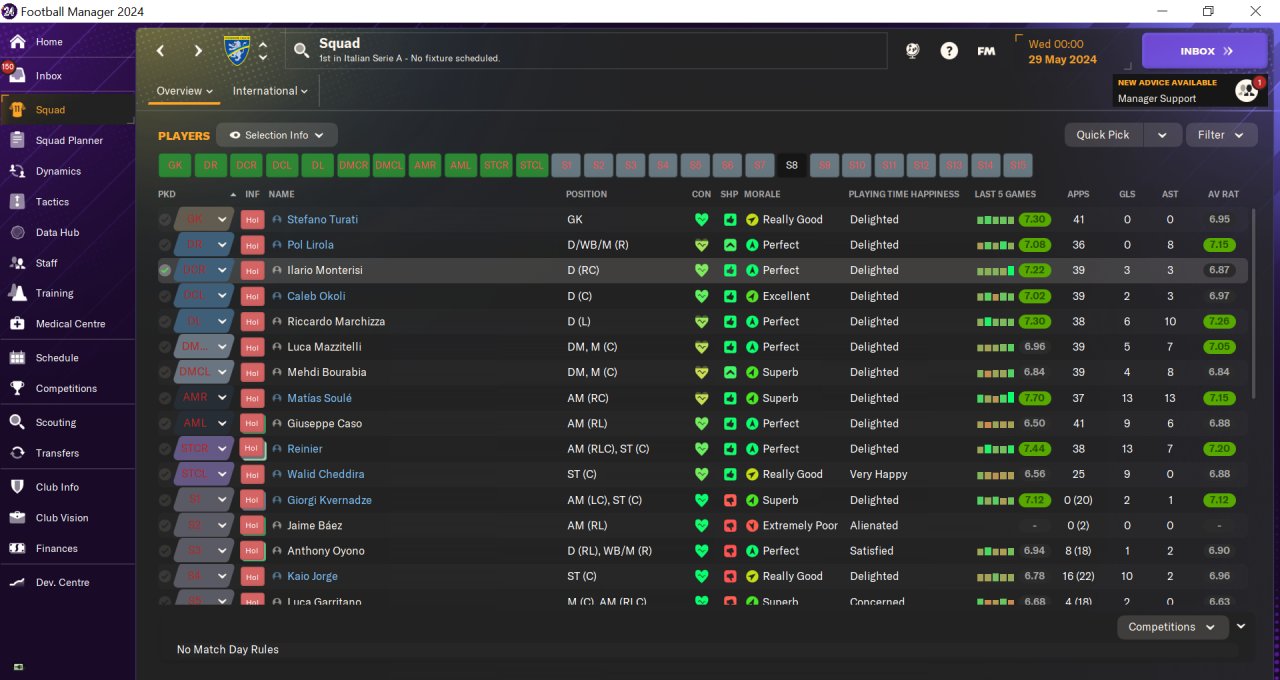This screenshot has width=1280, height=680.
Task: Go back with the left arrow
Action: (x=160, y=51)
